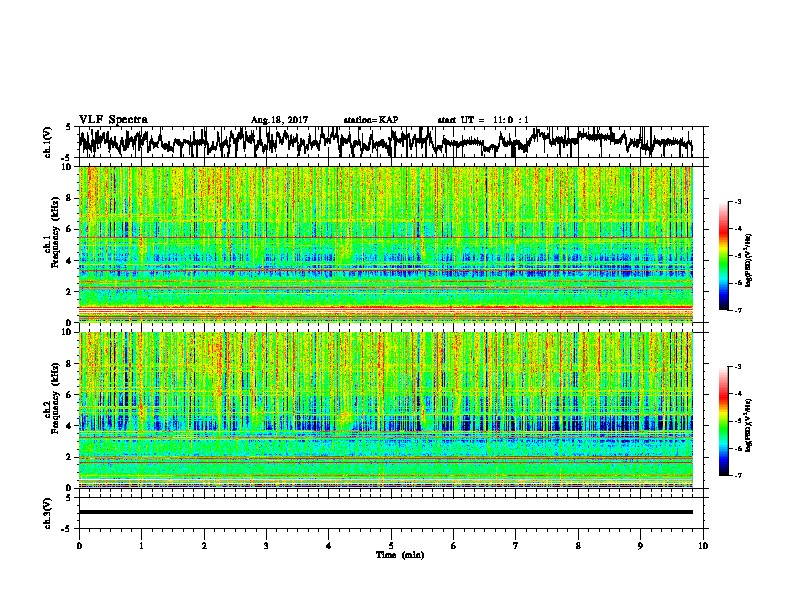Click the ch.2 color scale bar
This screenshot has height=612, width=792.
pyautogui.click(x=724, y=421)
